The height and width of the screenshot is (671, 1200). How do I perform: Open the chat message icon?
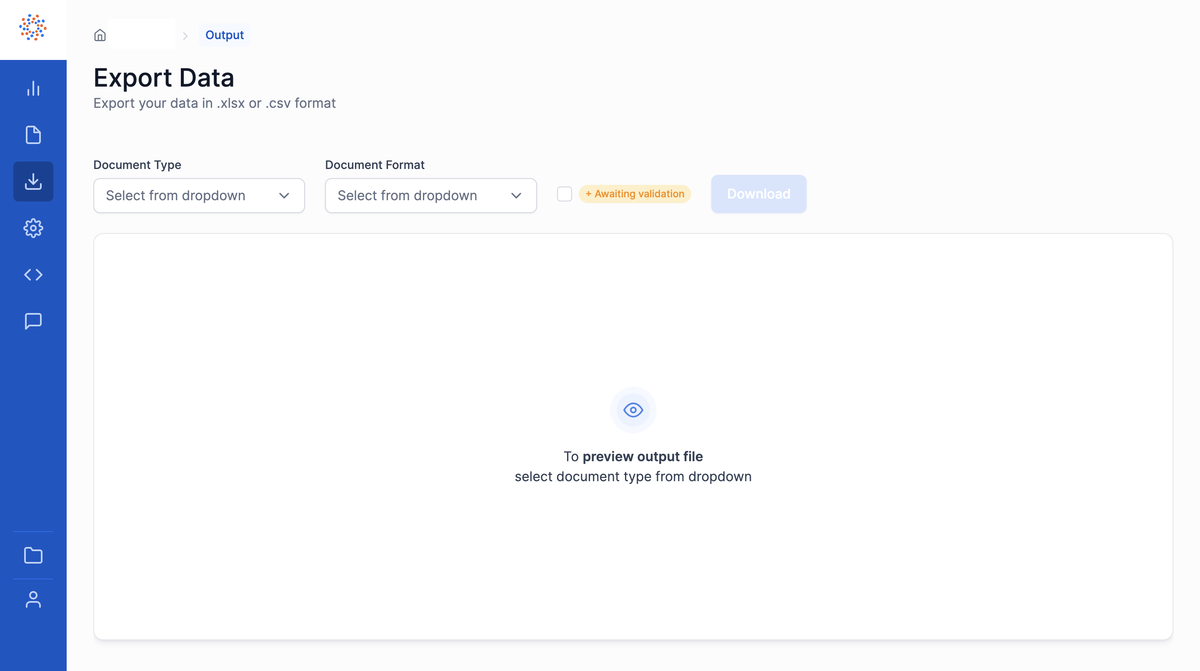pos(33,321)
